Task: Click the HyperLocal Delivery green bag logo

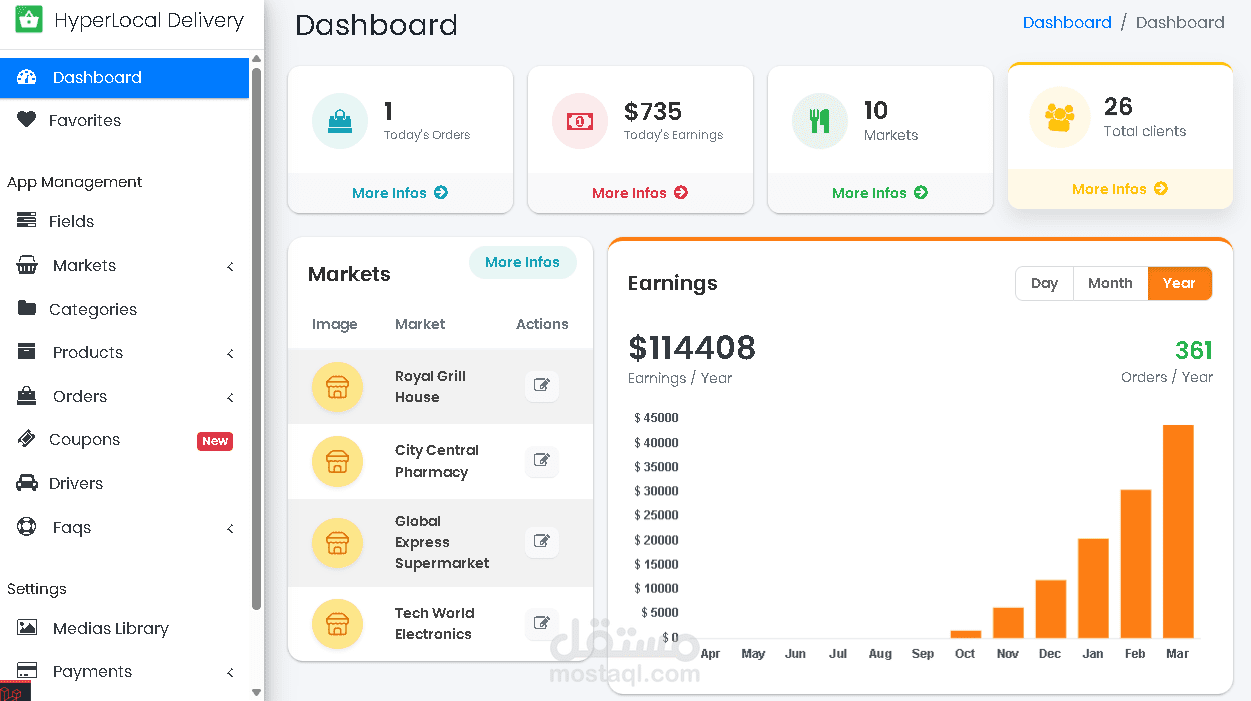Action: tap(29, 19)
